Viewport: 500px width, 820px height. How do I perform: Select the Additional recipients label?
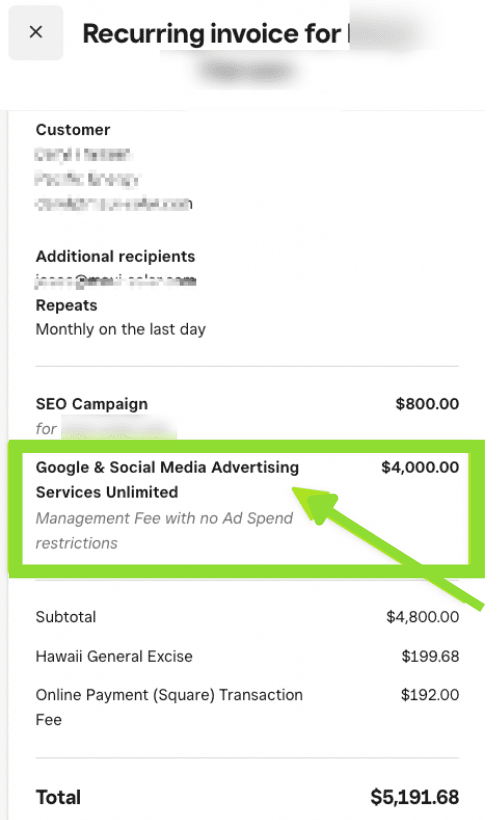115,256
